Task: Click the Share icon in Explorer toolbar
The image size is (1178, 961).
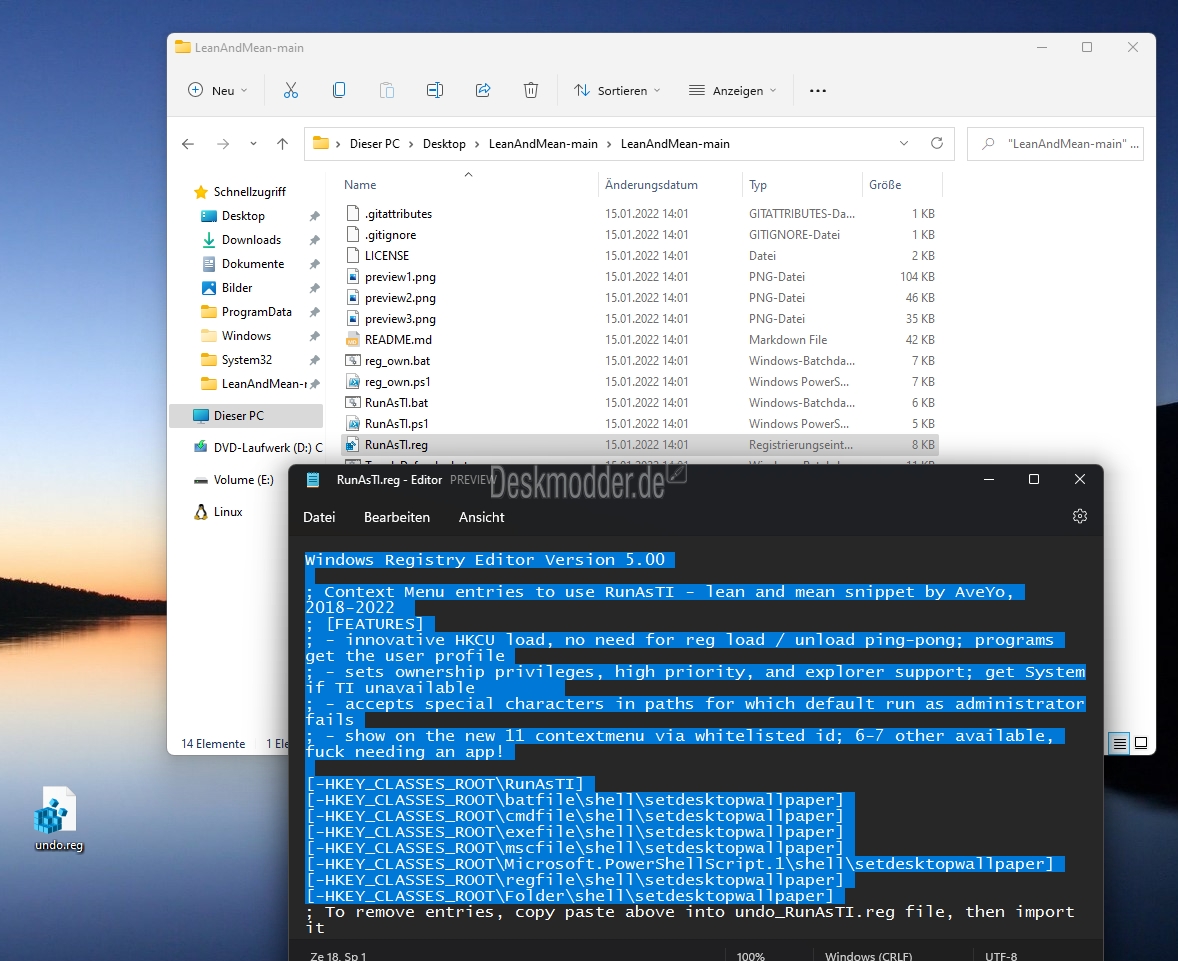Action: 483,90
